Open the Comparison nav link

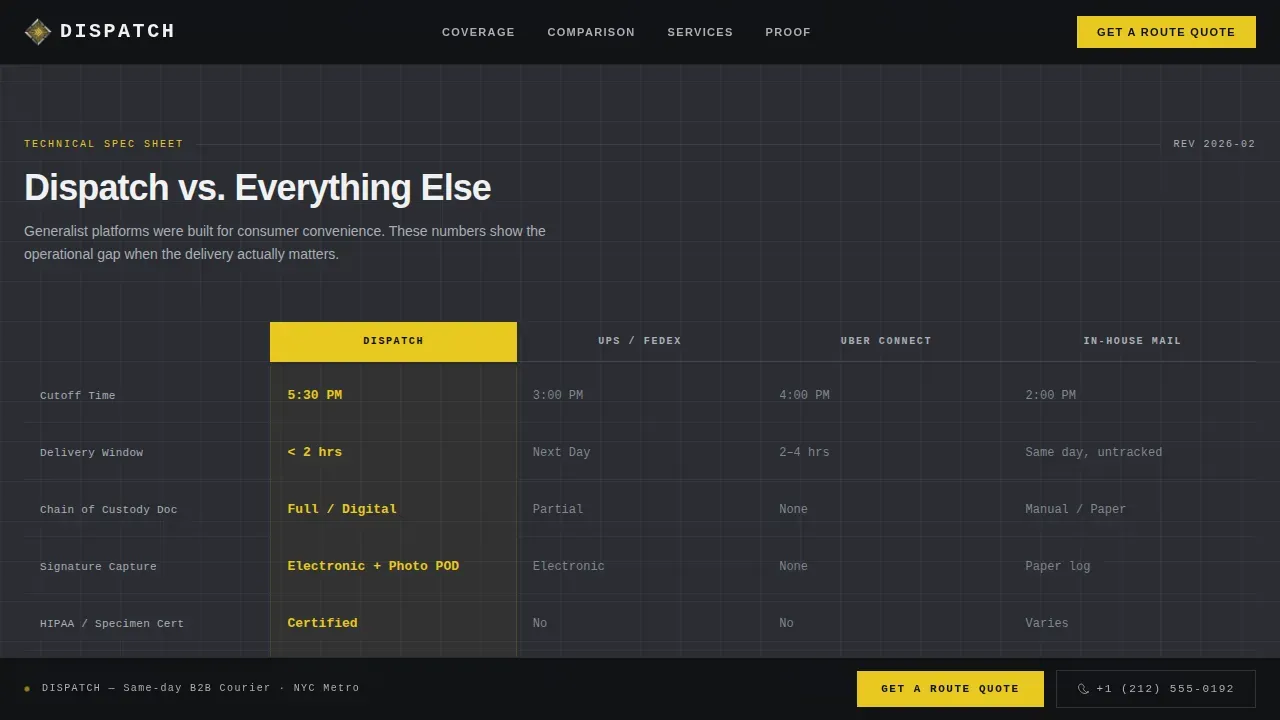click(591, 32)
